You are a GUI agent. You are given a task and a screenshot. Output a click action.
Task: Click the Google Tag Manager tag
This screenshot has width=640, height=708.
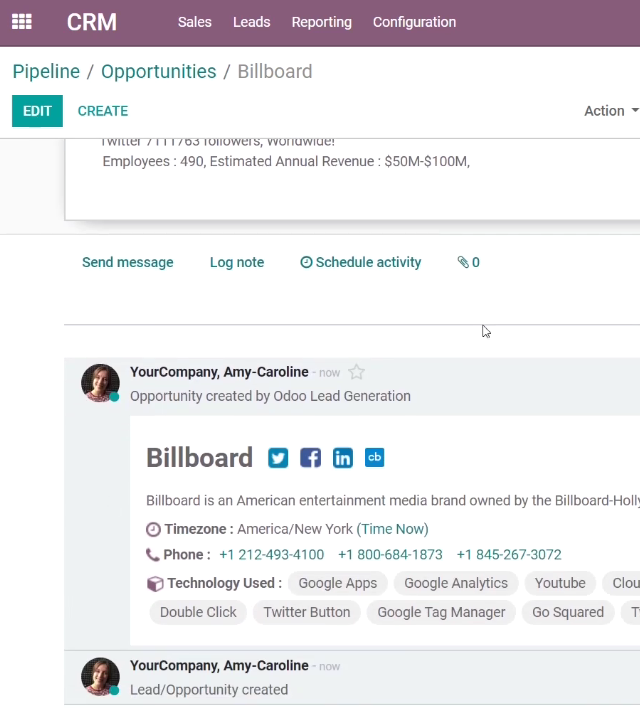tap(441, 612)
